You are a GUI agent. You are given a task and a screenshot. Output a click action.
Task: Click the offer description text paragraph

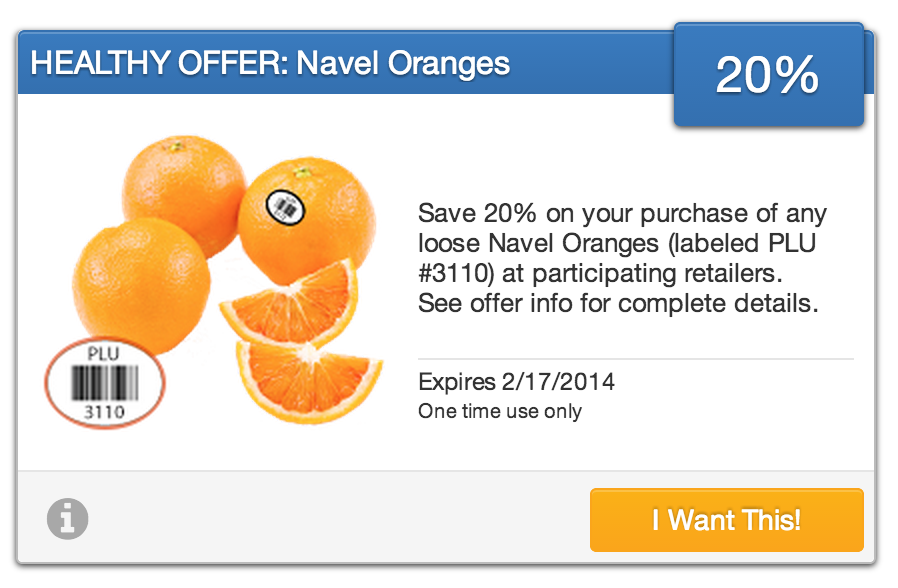(x=622, y=258)
